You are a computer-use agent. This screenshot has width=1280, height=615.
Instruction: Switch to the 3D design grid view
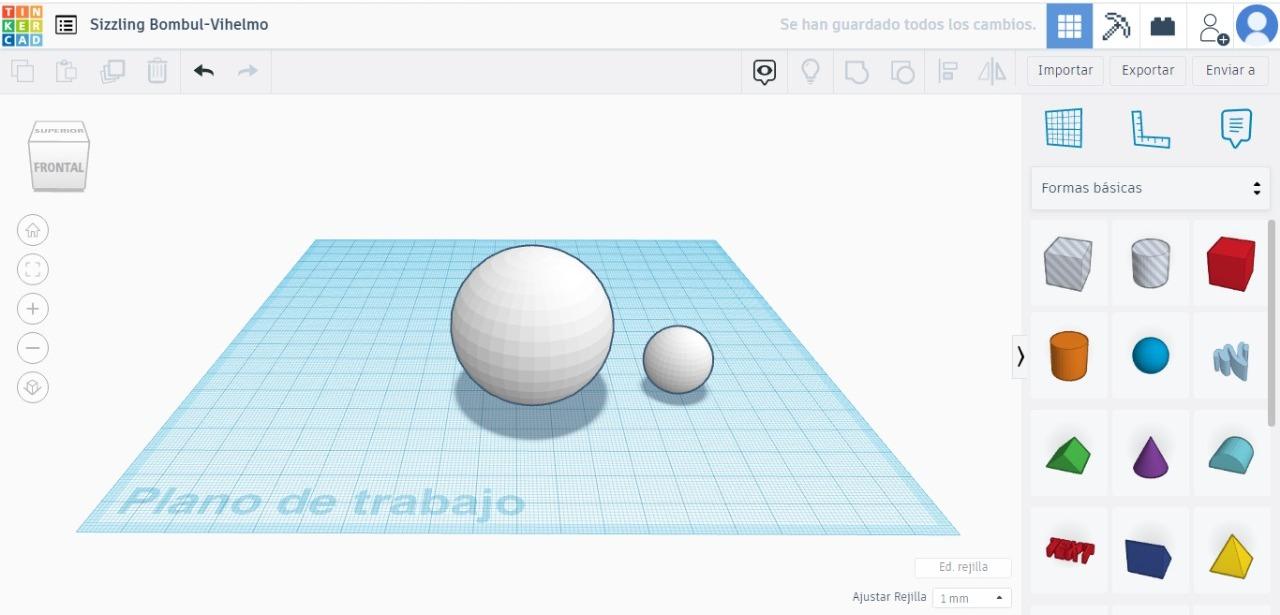(1070, 25)
